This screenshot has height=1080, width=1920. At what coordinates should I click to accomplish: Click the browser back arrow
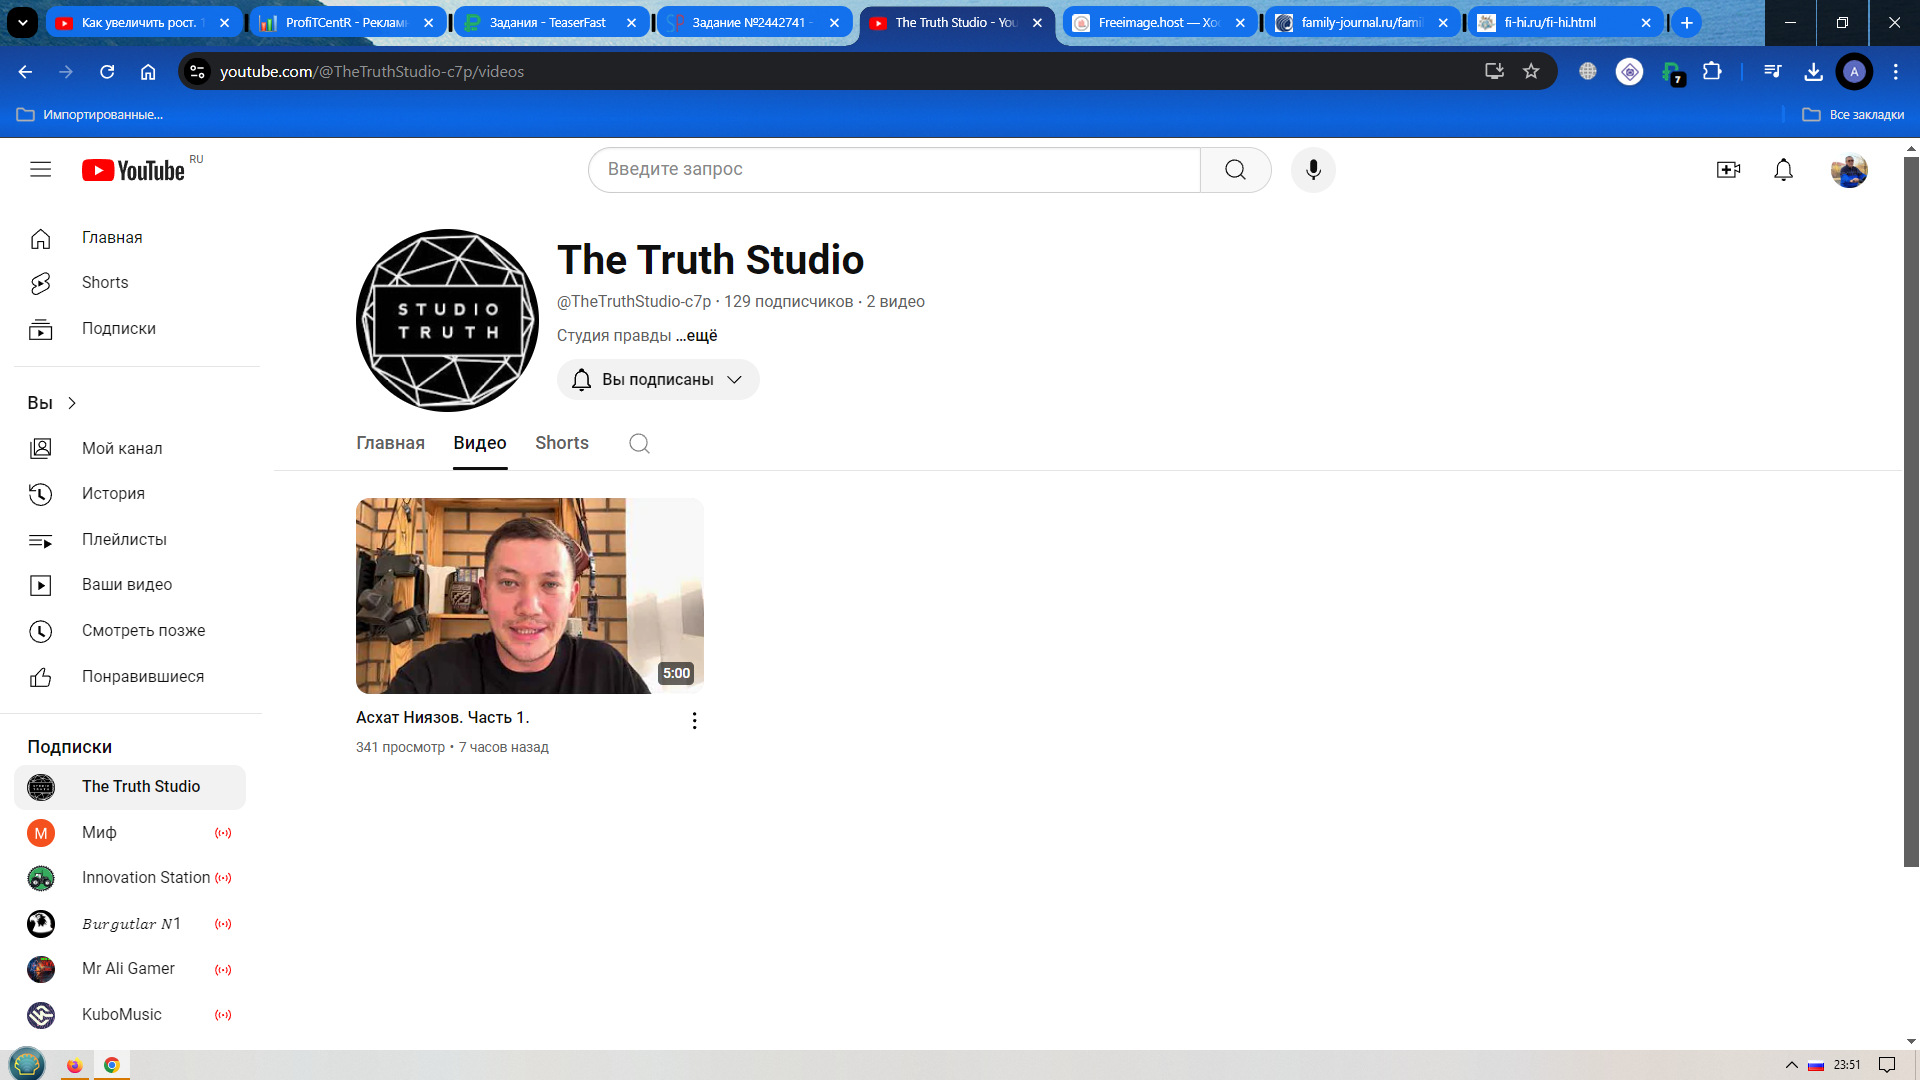26,72
